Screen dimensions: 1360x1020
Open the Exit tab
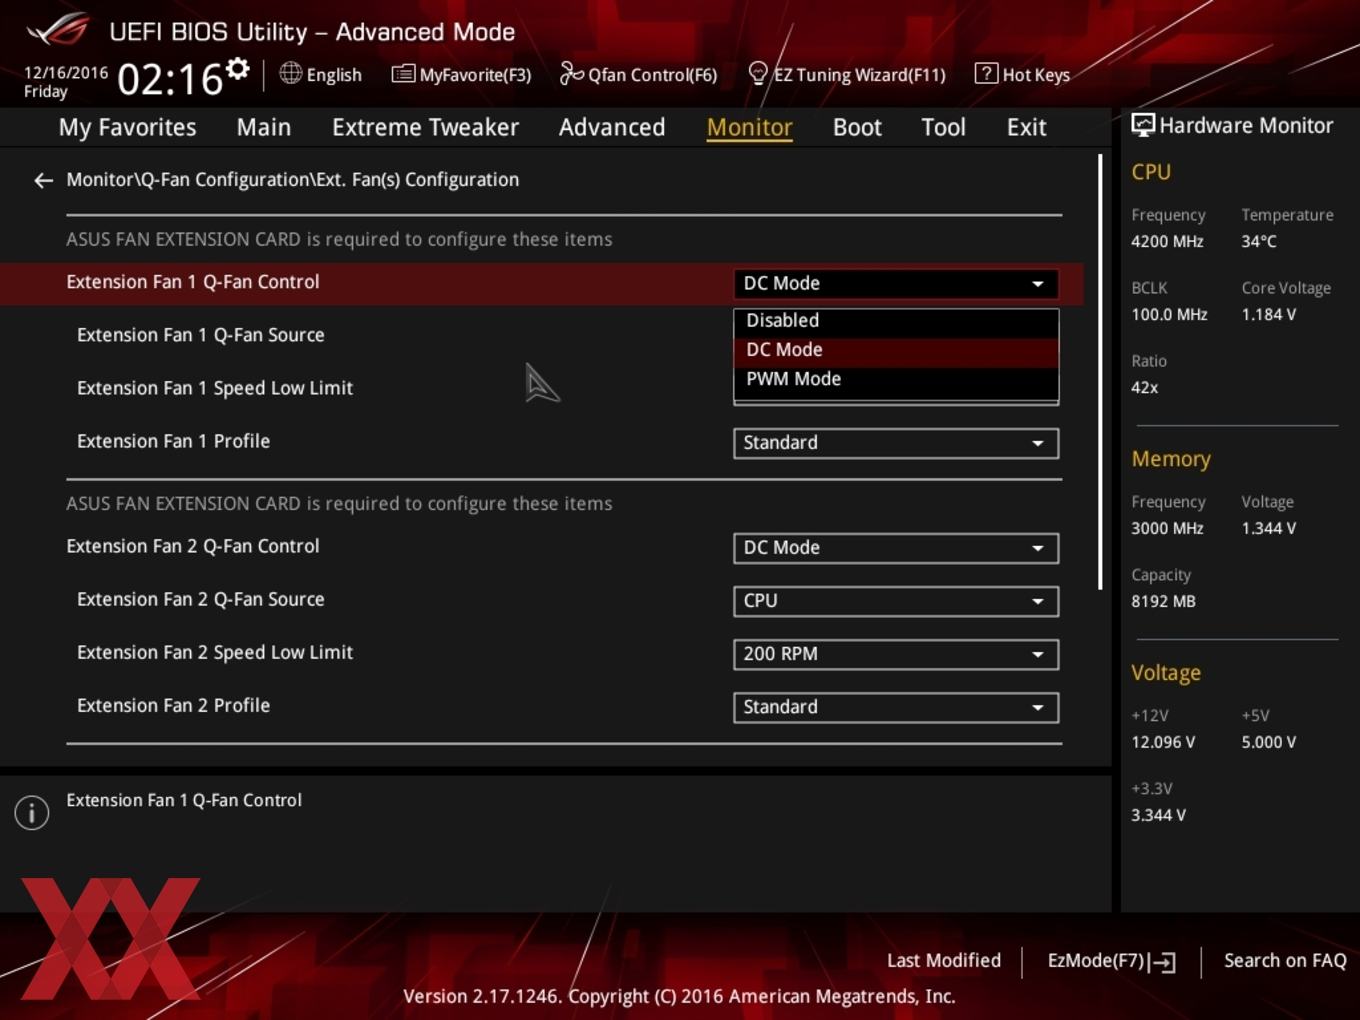tap(1026, 127)
